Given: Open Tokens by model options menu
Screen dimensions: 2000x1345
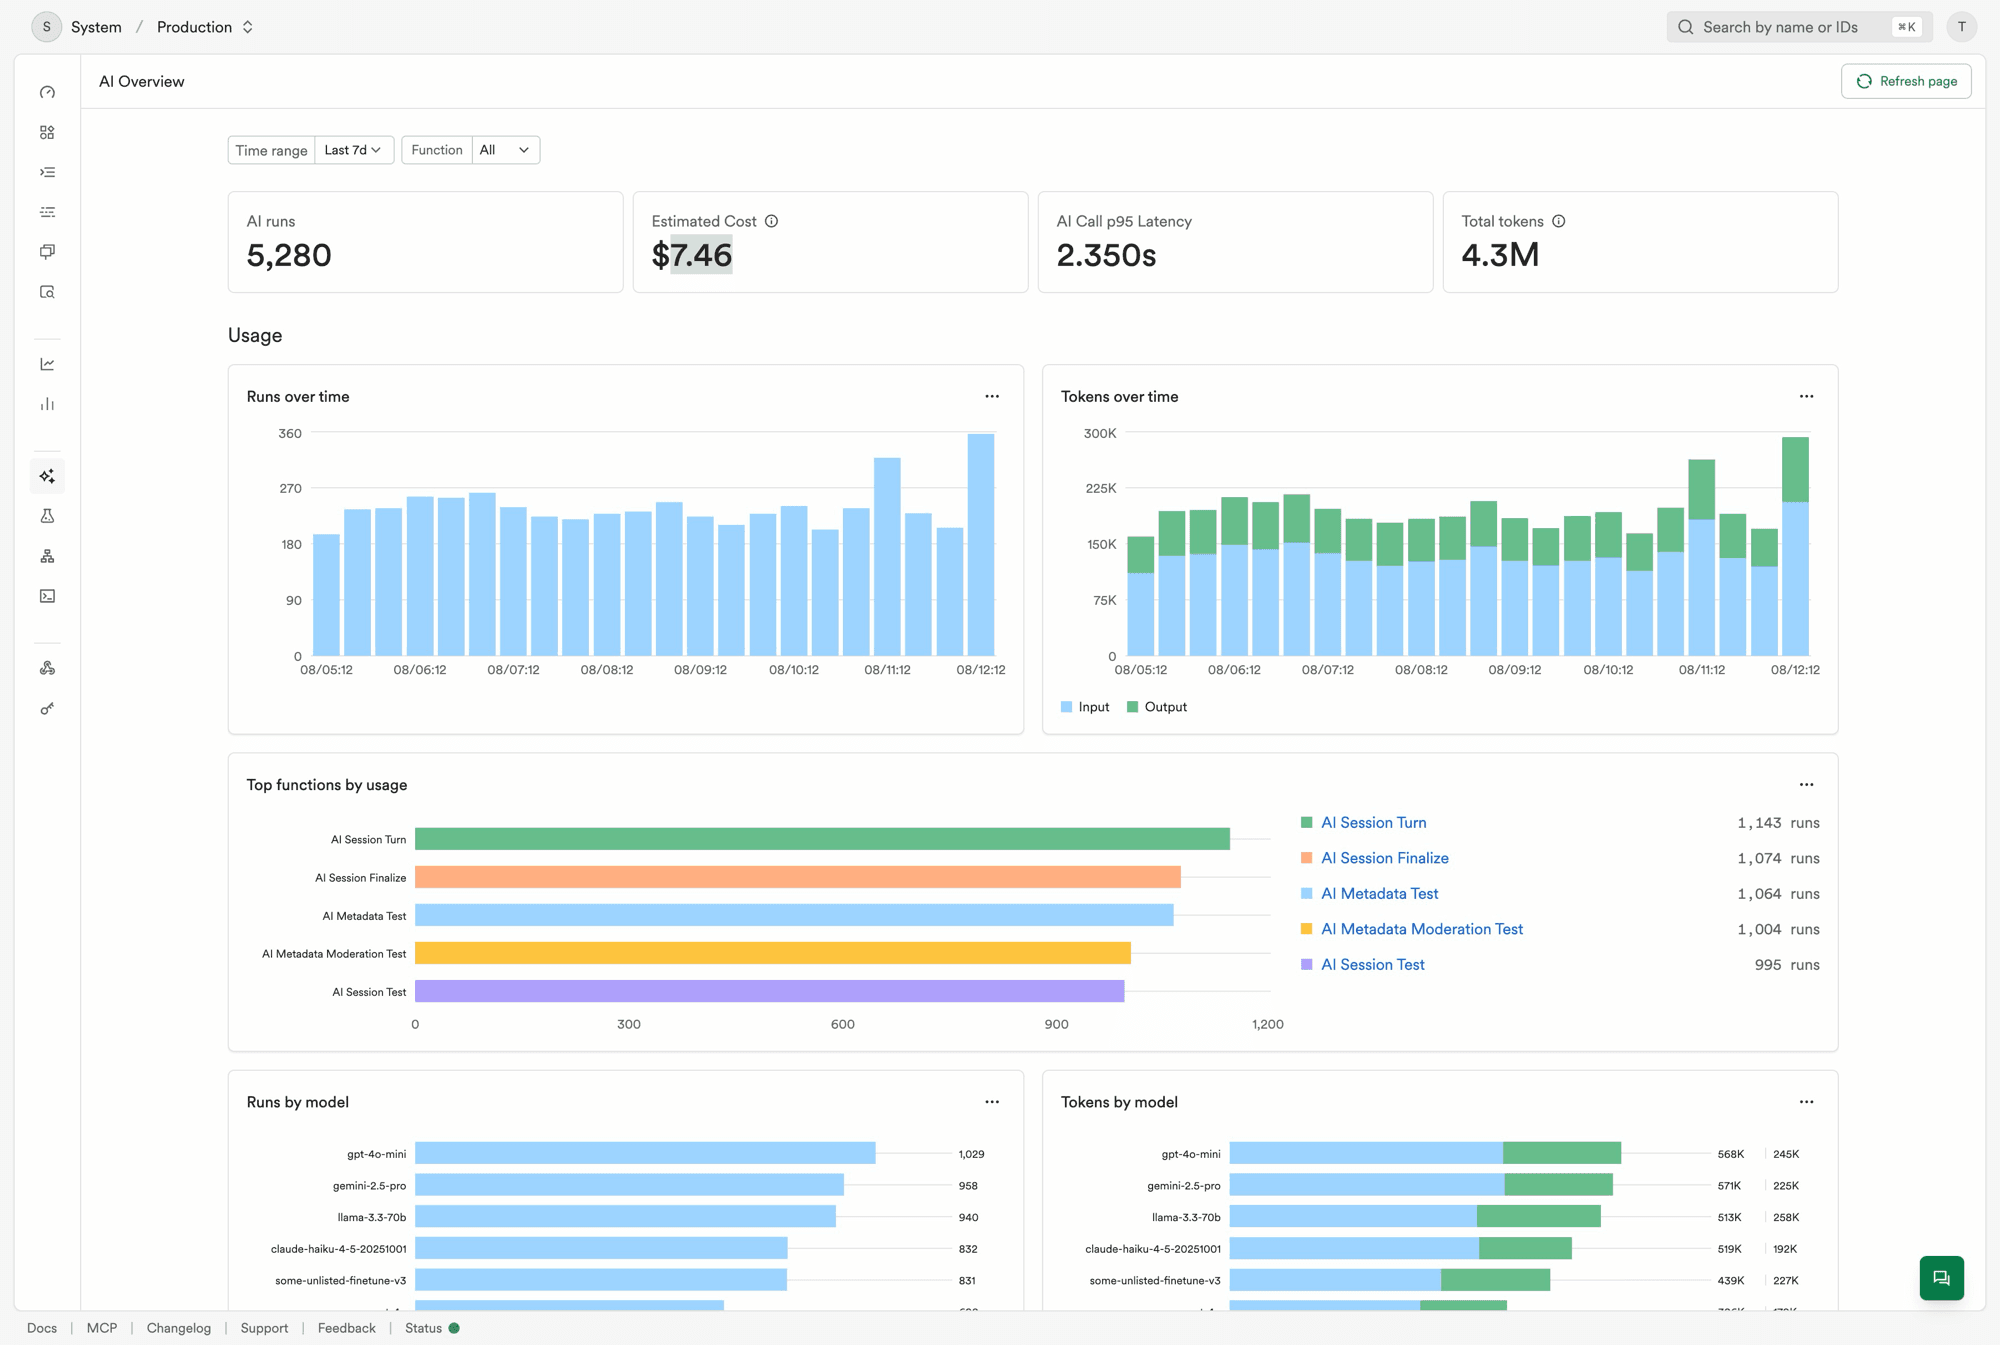Looking at the screenshot, I should pos(1806,1101).
